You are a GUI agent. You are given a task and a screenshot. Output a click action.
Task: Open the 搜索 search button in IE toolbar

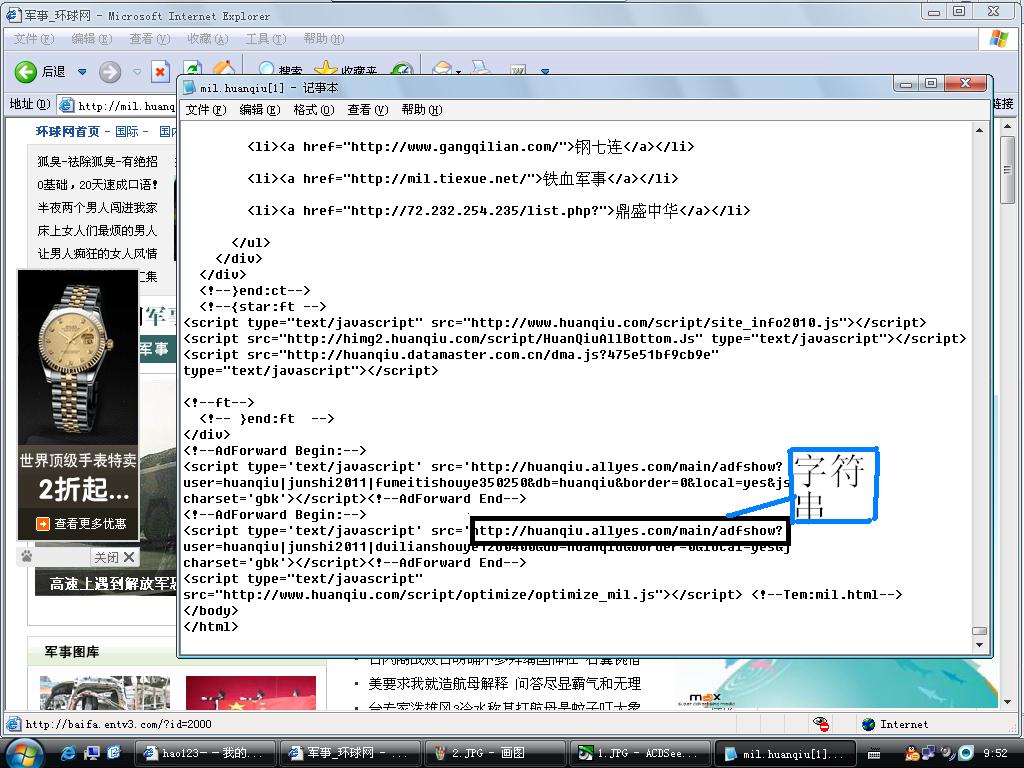[280, 69]
